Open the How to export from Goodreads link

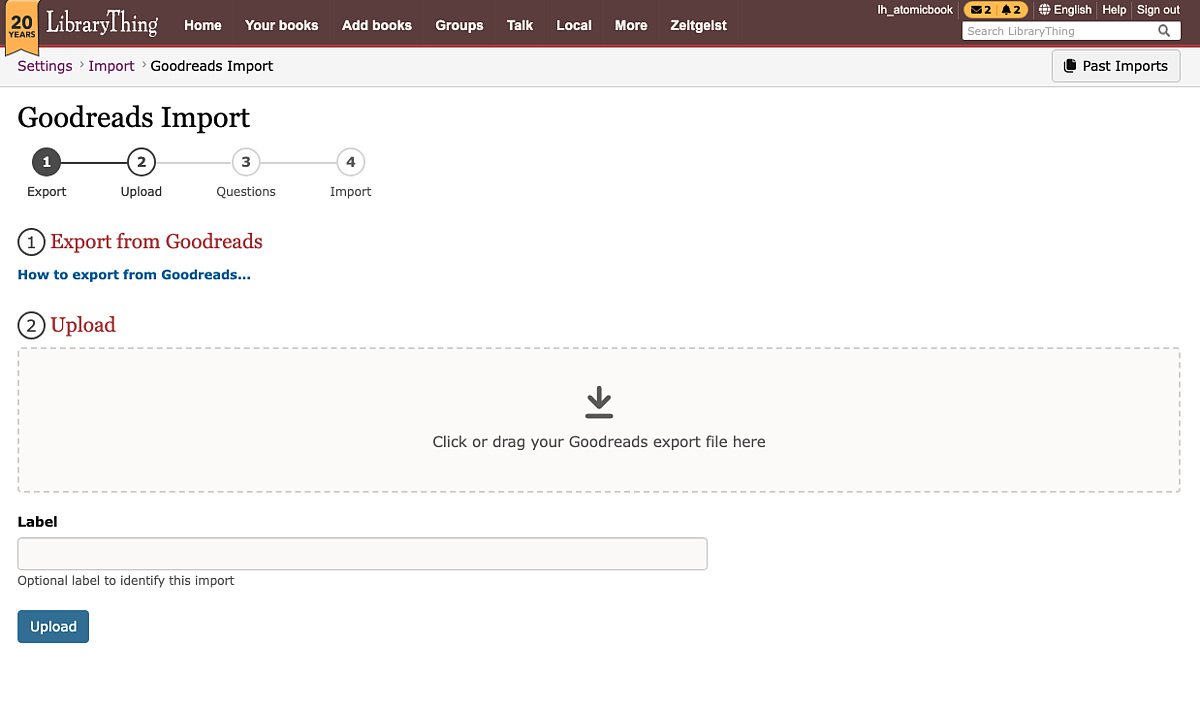(135, 274)
